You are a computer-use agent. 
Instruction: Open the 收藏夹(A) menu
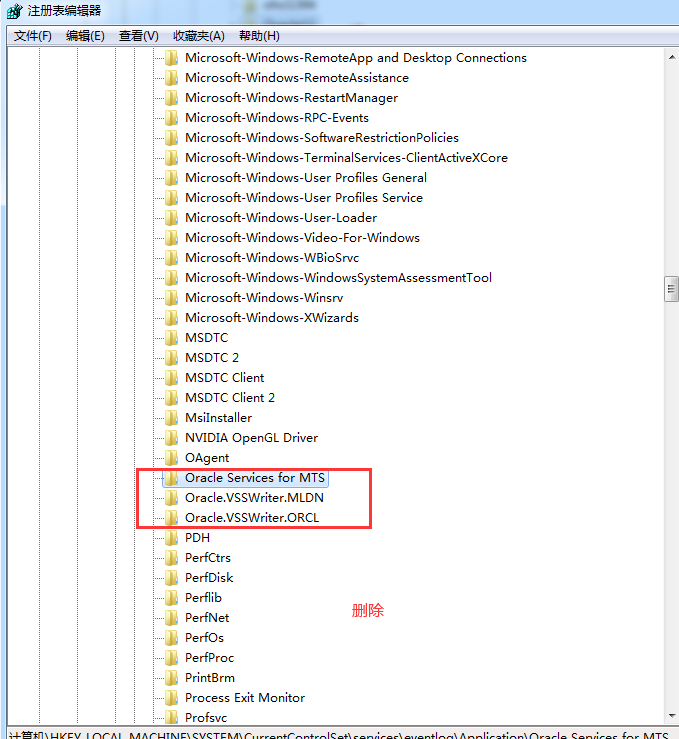[198, 36]
